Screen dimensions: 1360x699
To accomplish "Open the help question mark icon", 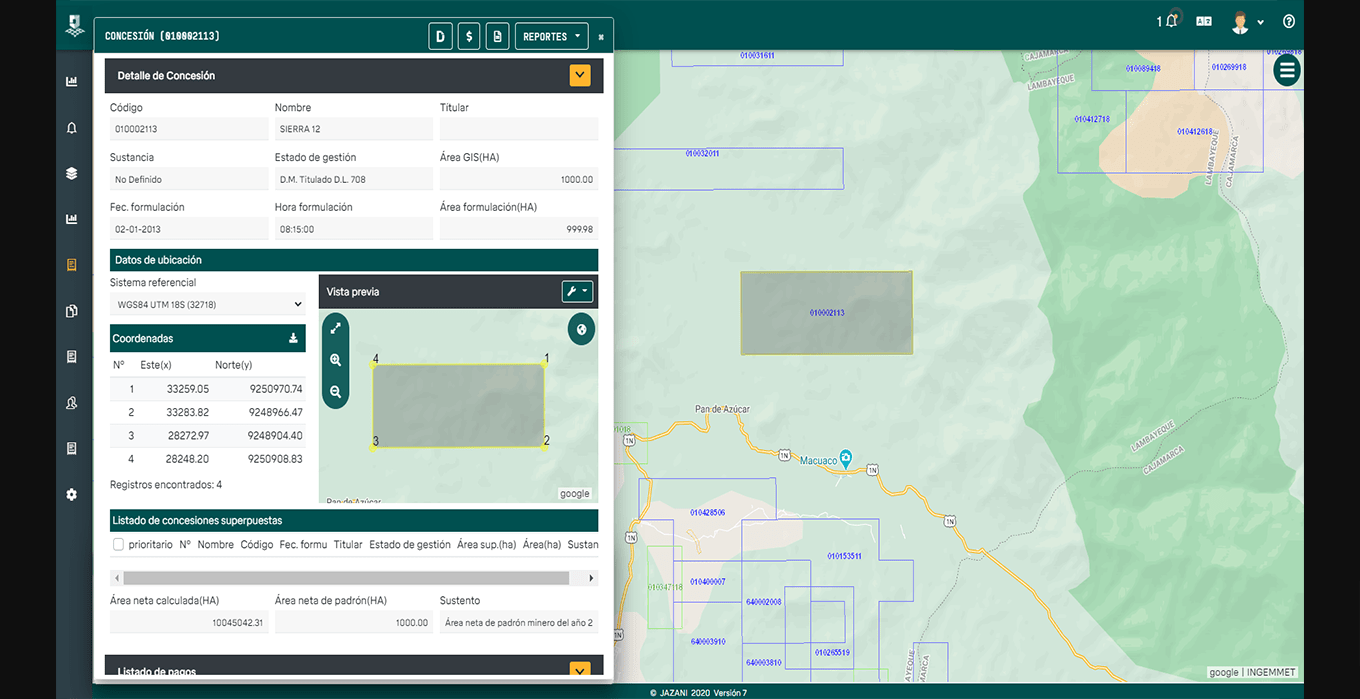I will pos(1289,21).
